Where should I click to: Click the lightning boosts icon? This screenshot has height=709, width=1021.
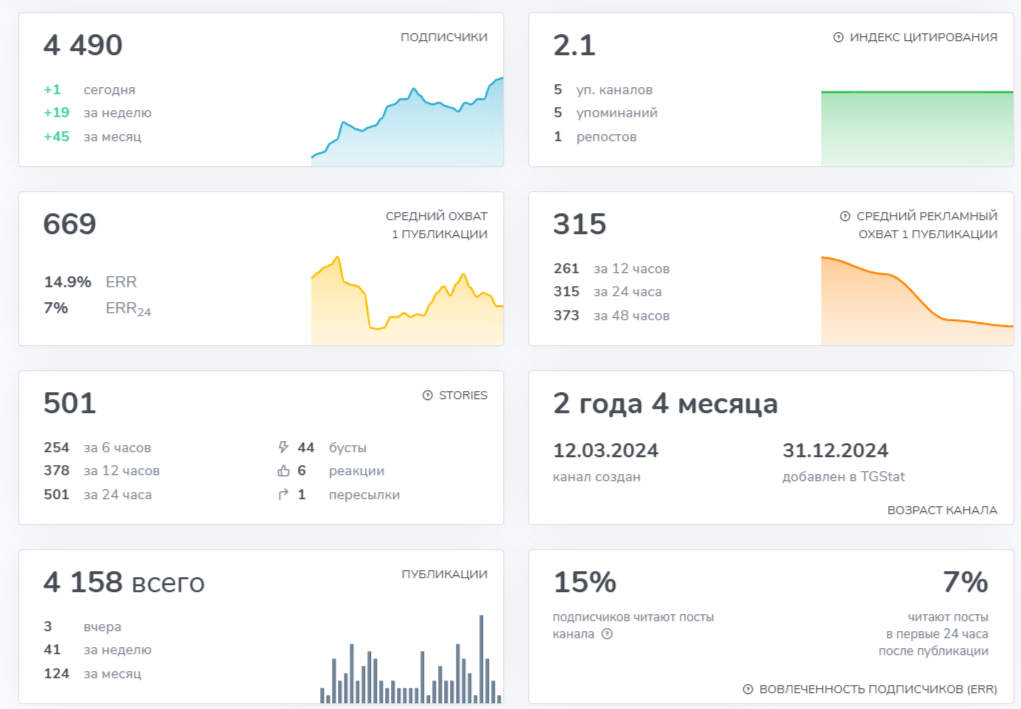tap(283, 447)
